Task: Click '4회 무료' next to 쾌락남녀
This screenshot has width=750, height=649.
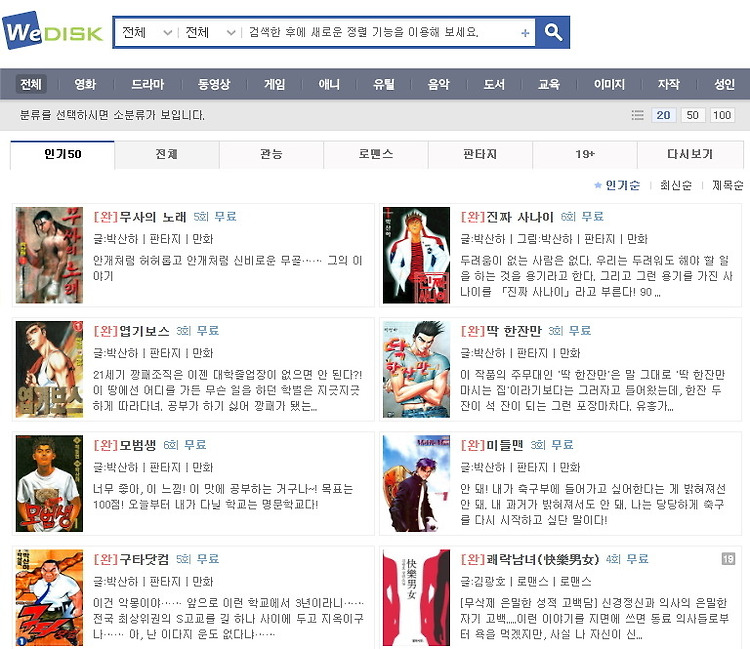Action: [x=627, y=559]
